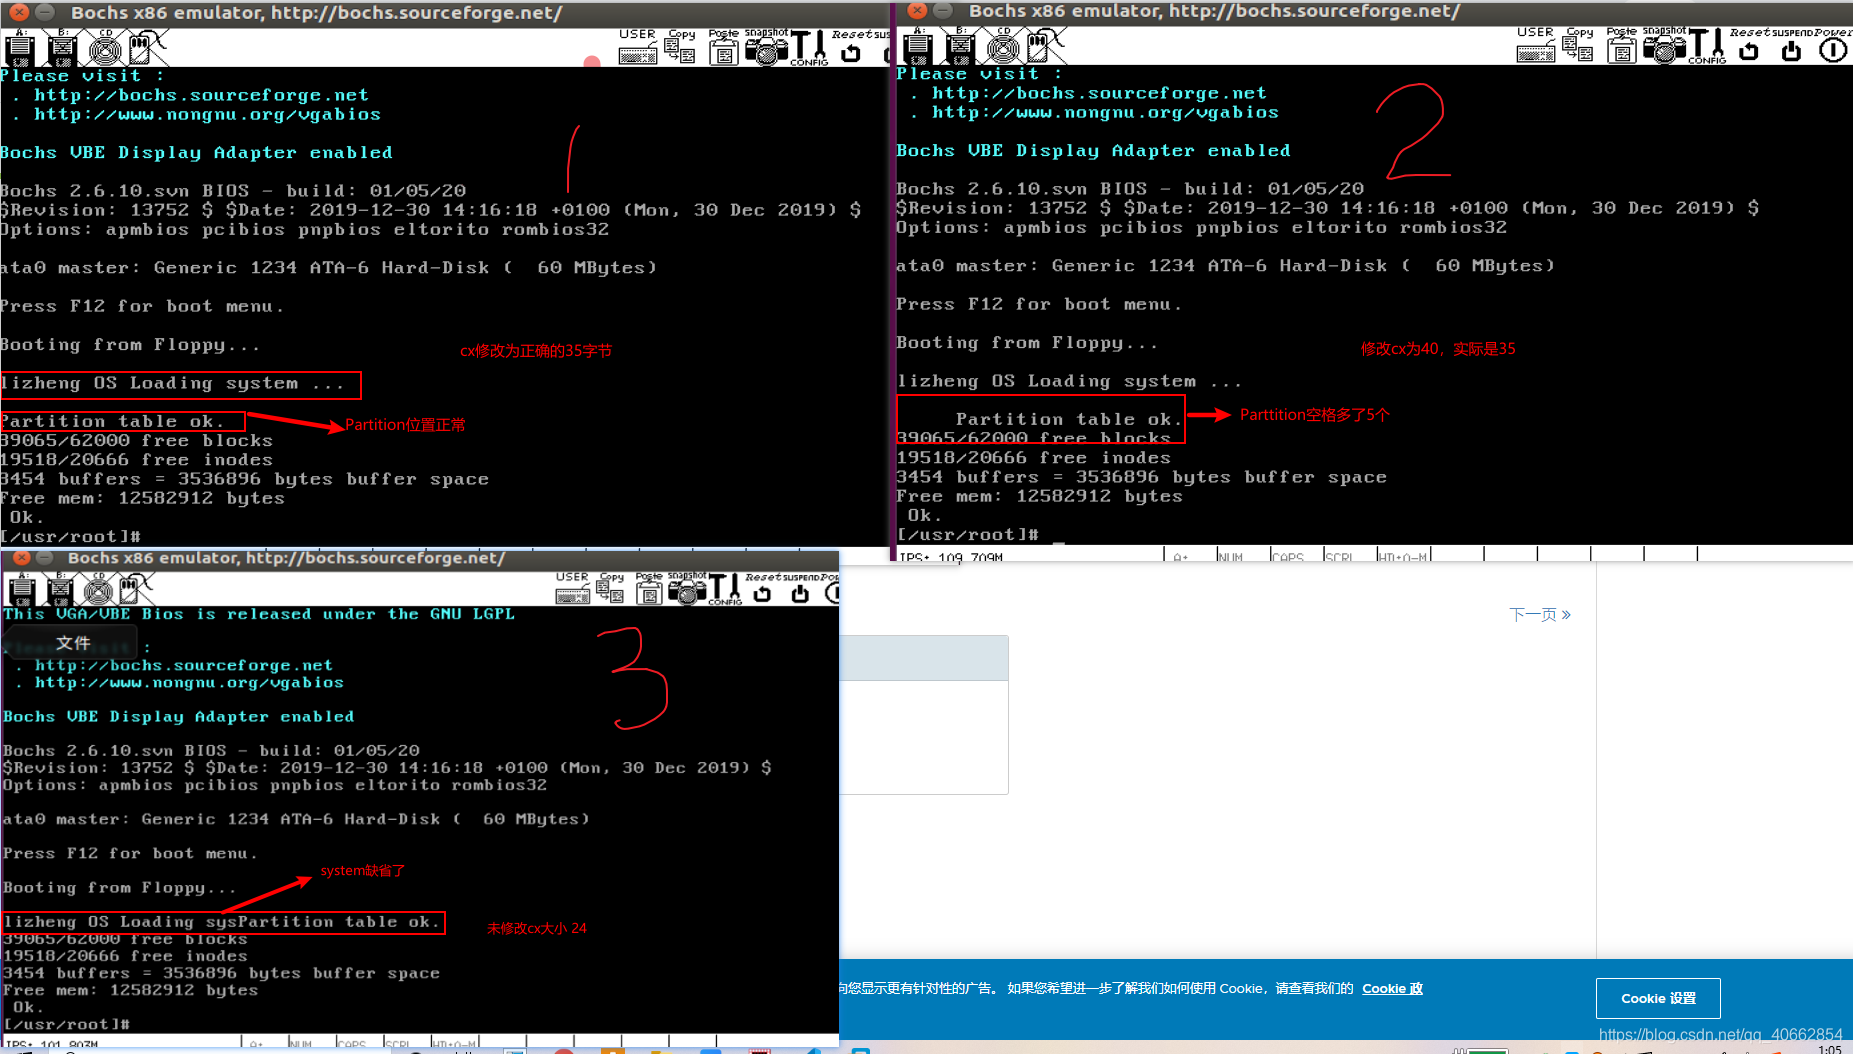Click floppy B: icon in Bochs window numbered 3
The height and width of the screenshot is (1054, 1853).
tap(60, 591)
